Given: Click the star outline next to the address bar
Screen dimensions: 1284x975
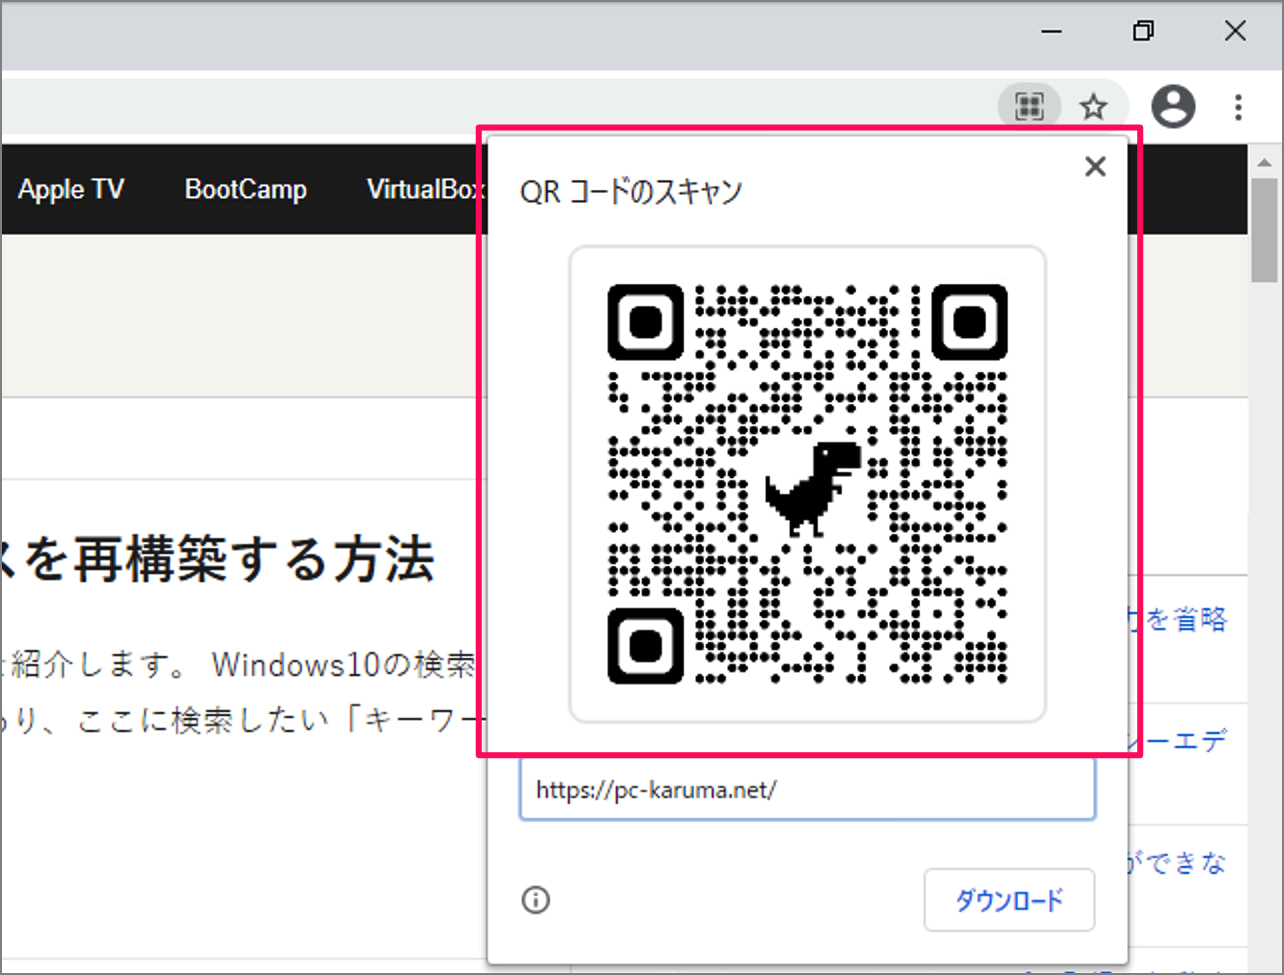Looking at the screenshot, I should [1094, 106].
